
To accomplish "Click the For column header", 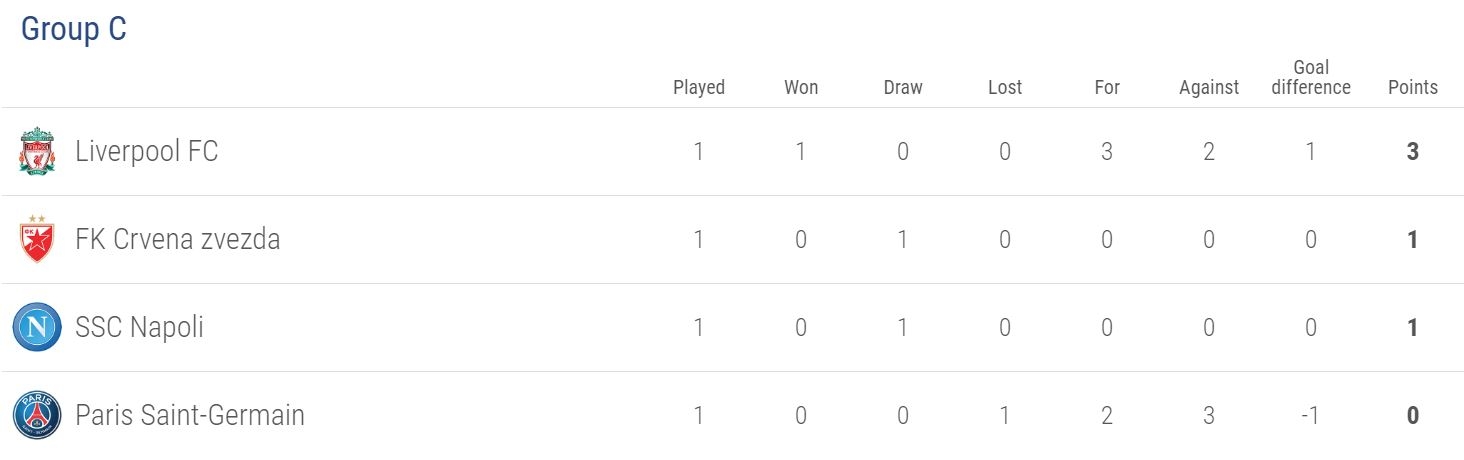I will click(x=1107, y=87).
